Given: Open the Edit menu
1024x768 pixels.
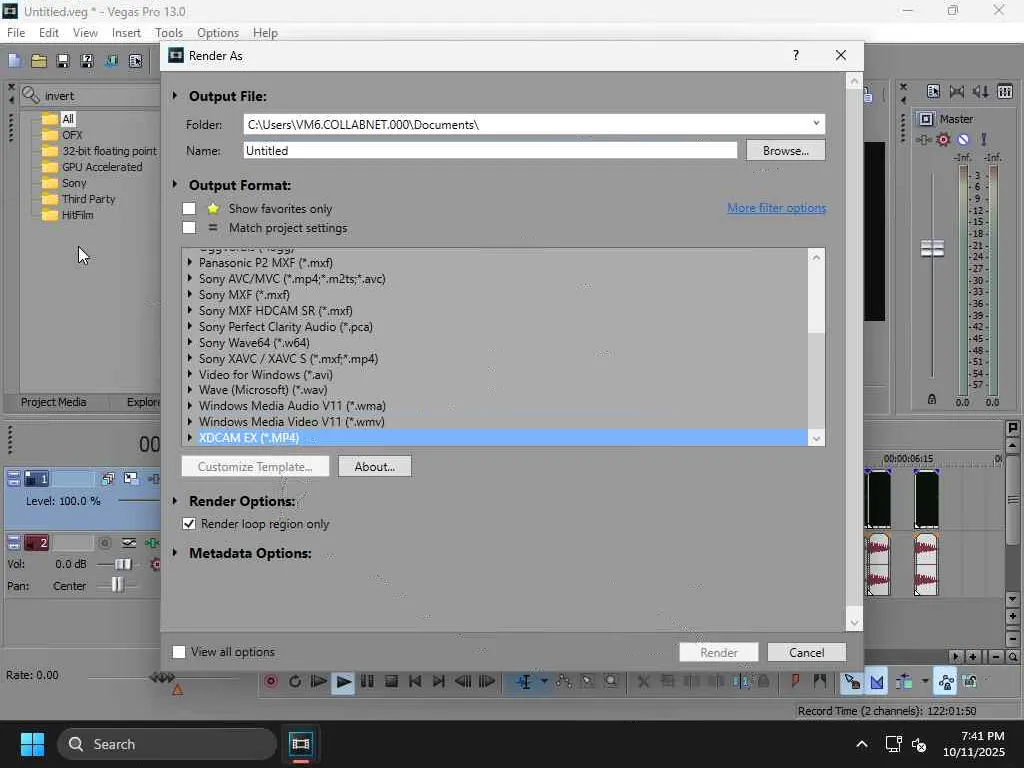Looking at the screenshot, I should click(48, 33).
